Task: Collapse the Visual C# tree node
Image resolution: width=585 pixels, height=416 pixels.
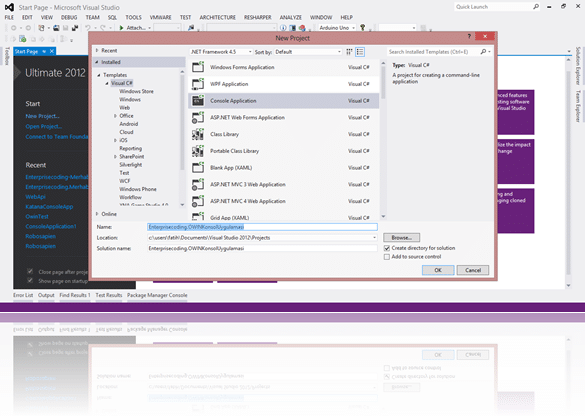Action: 107,83
